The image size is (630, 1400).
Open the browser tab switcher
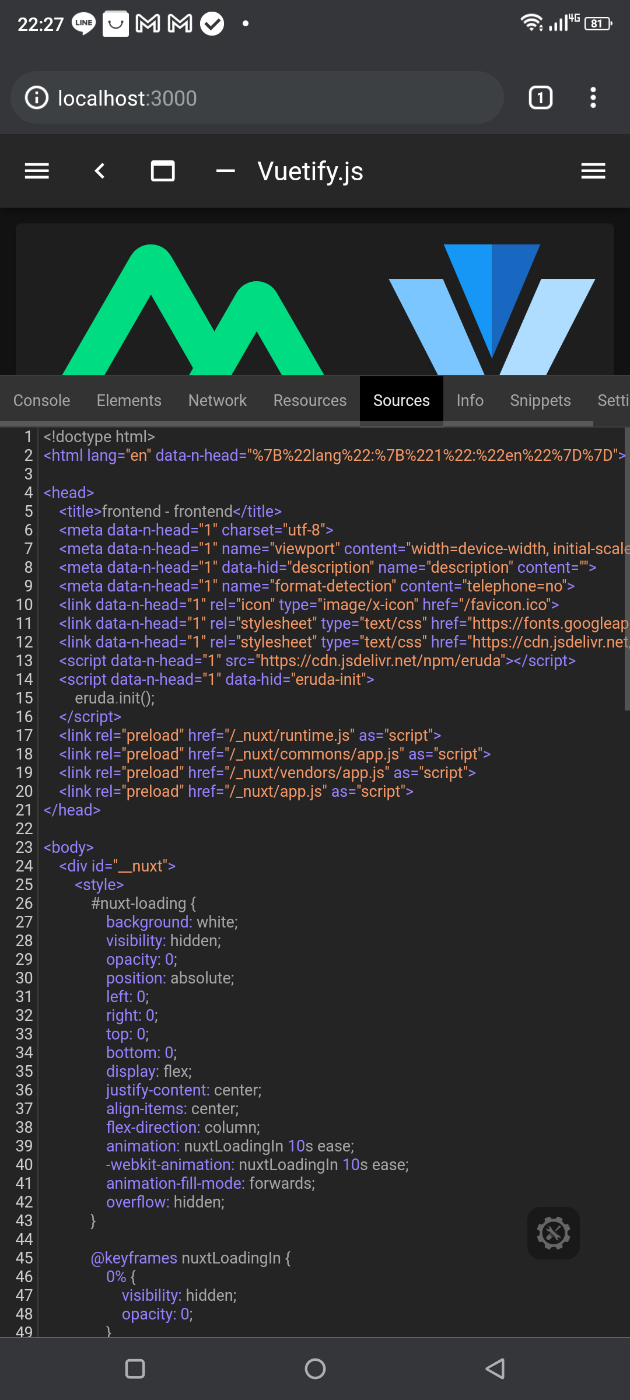(540, 97)
